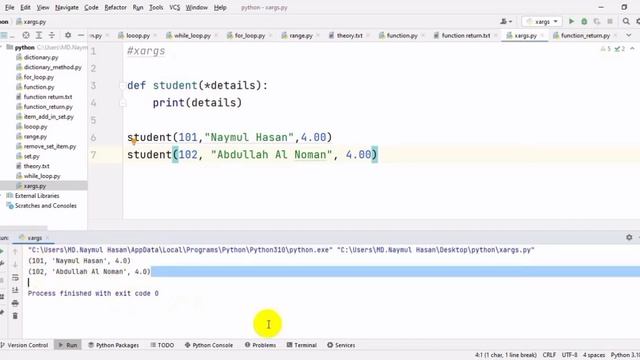Close the xargs run tab
This screenshot has width=640, height=360.
coord(47,238)
